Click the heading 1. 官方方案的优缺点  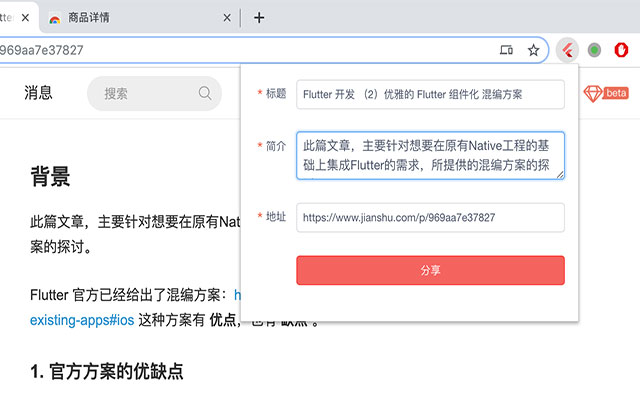point(107,371)
